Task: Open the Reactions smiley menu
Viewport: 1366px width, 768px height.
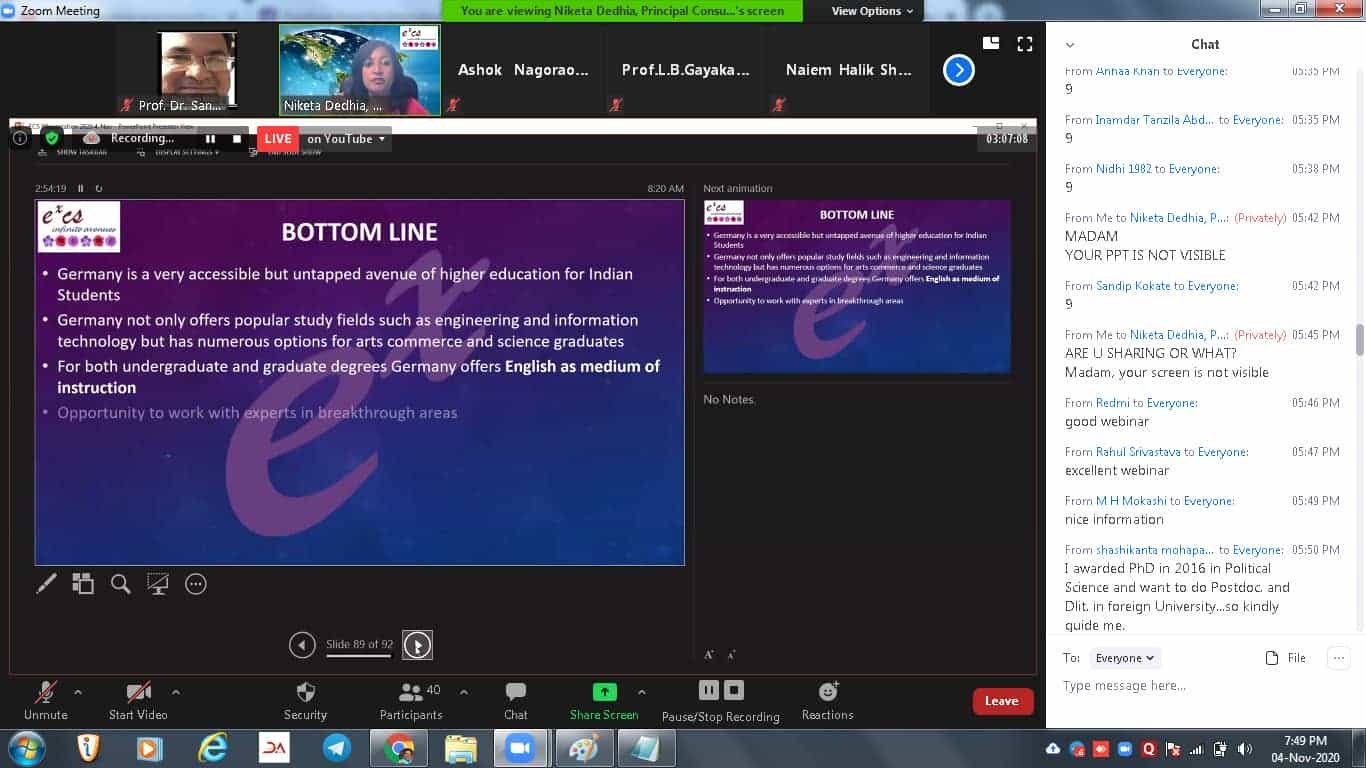Action: coord(828,700)
